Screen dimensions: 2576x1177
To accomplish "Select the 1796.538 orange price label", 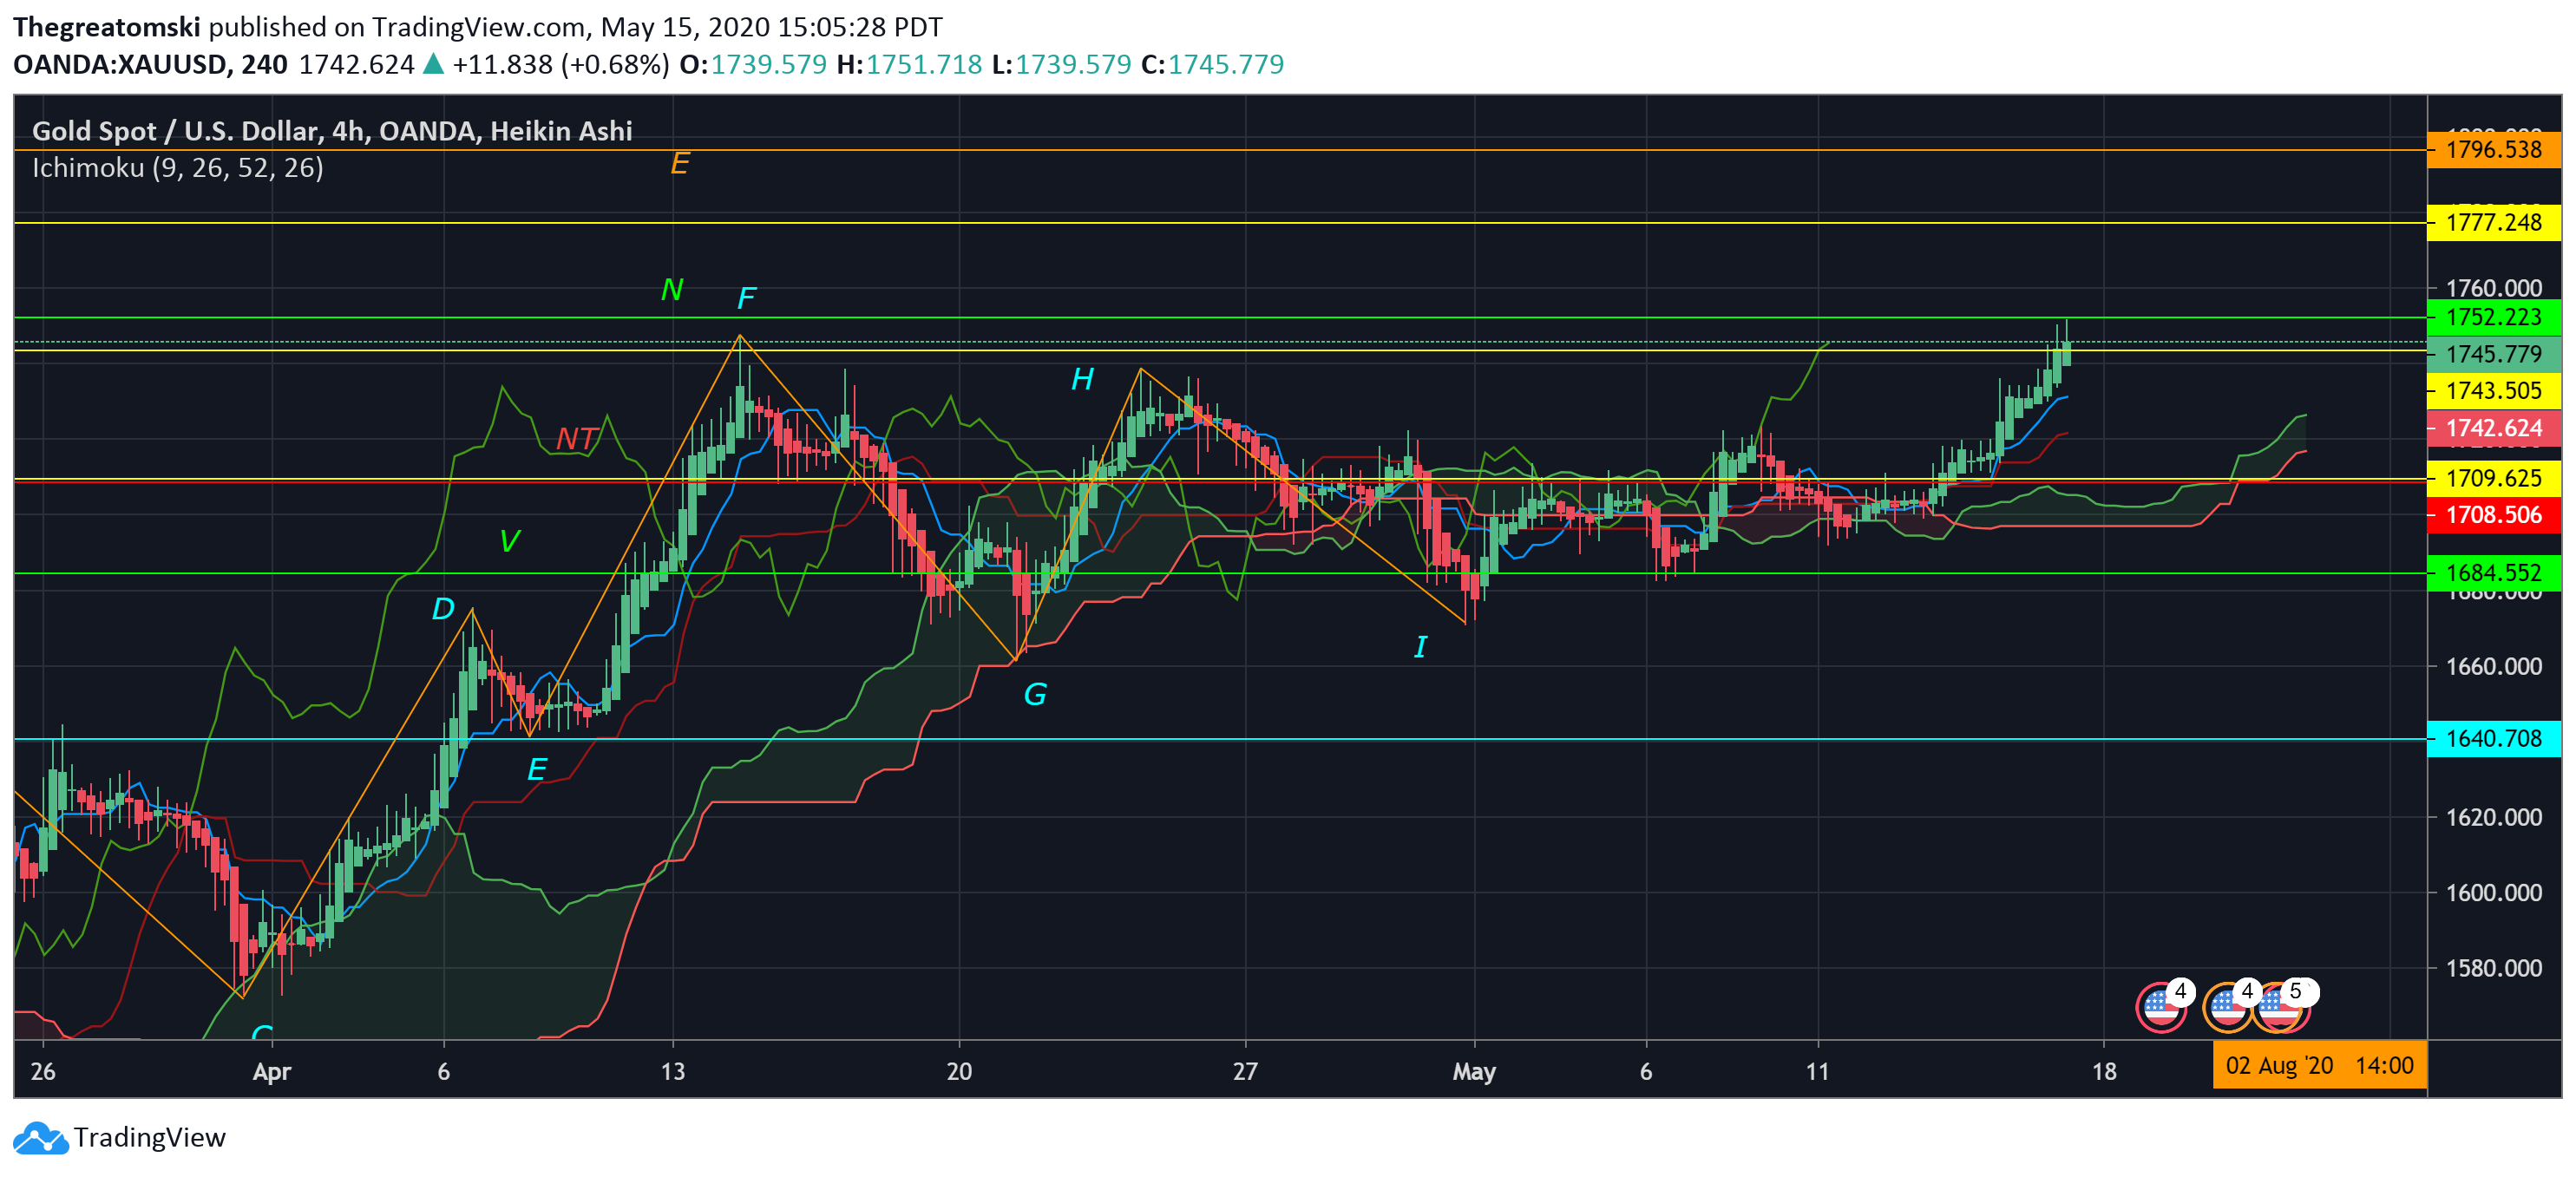I will [2493, 150].
